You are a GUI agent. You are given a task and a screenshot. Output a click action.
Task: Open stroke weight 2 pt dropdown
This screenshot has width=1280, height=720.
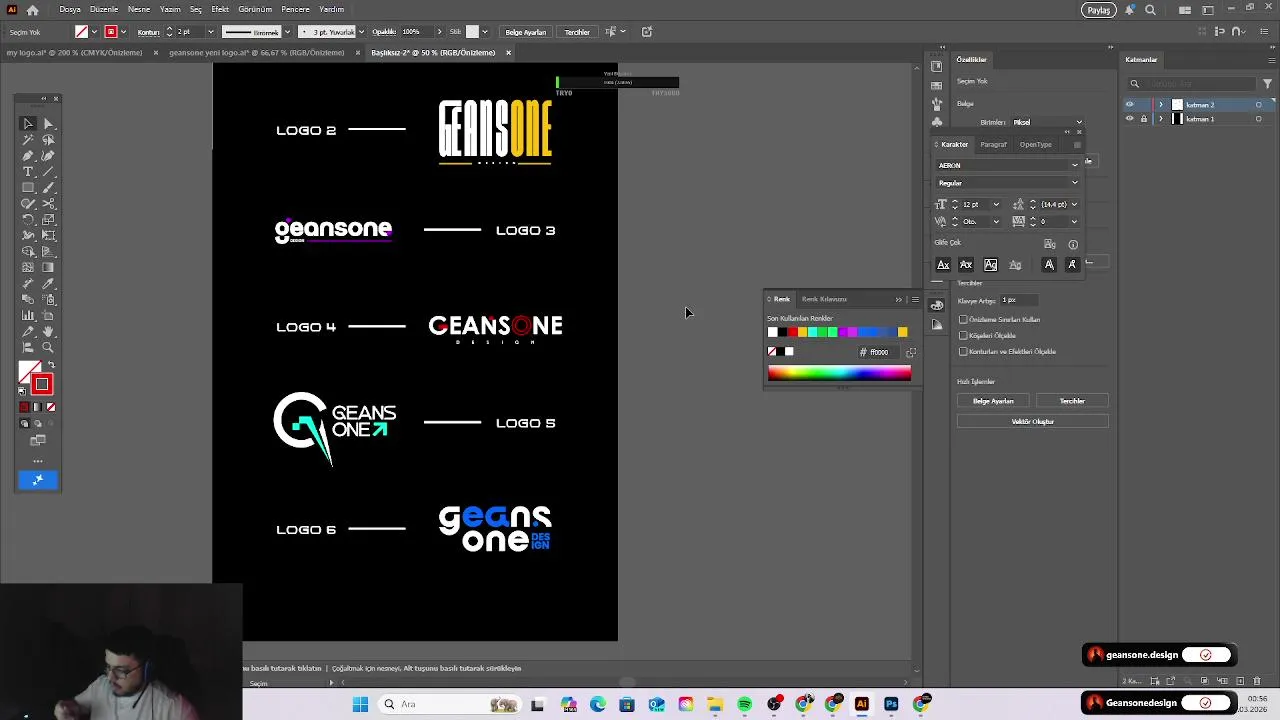pos(210,32)
